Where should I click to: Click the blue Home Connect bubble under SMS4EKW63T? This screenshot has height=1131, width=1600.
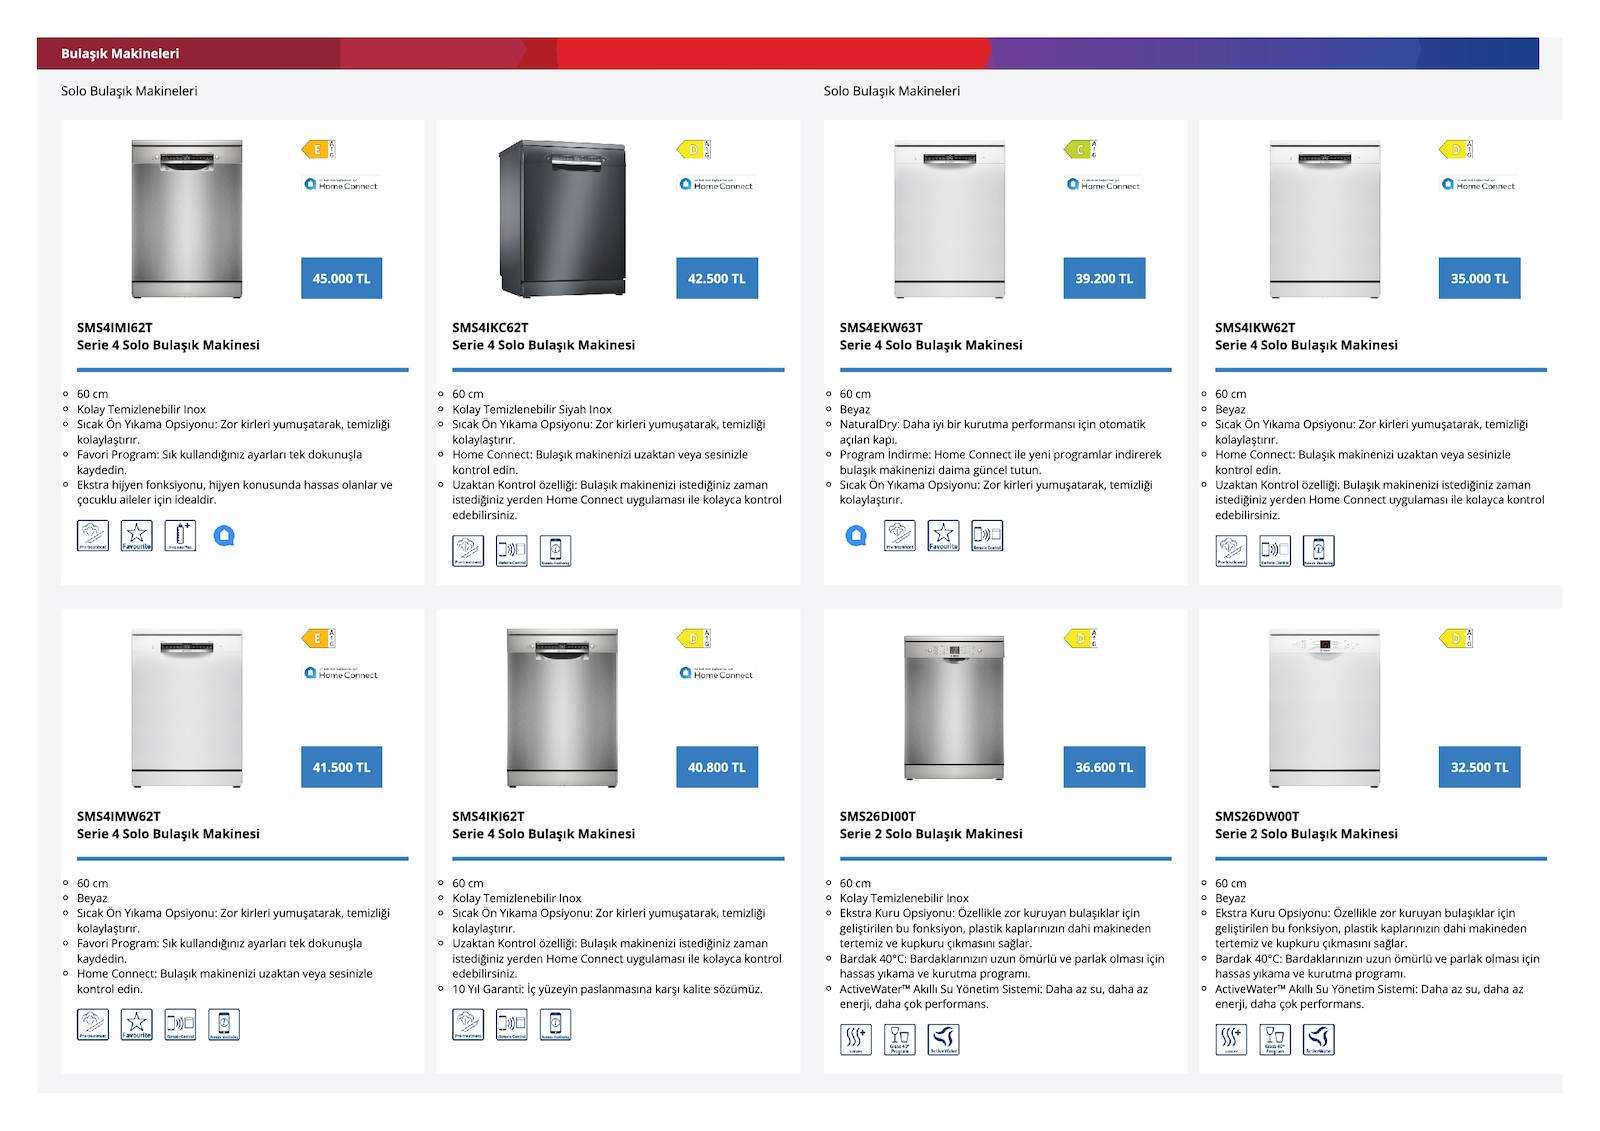pos(856,536)
